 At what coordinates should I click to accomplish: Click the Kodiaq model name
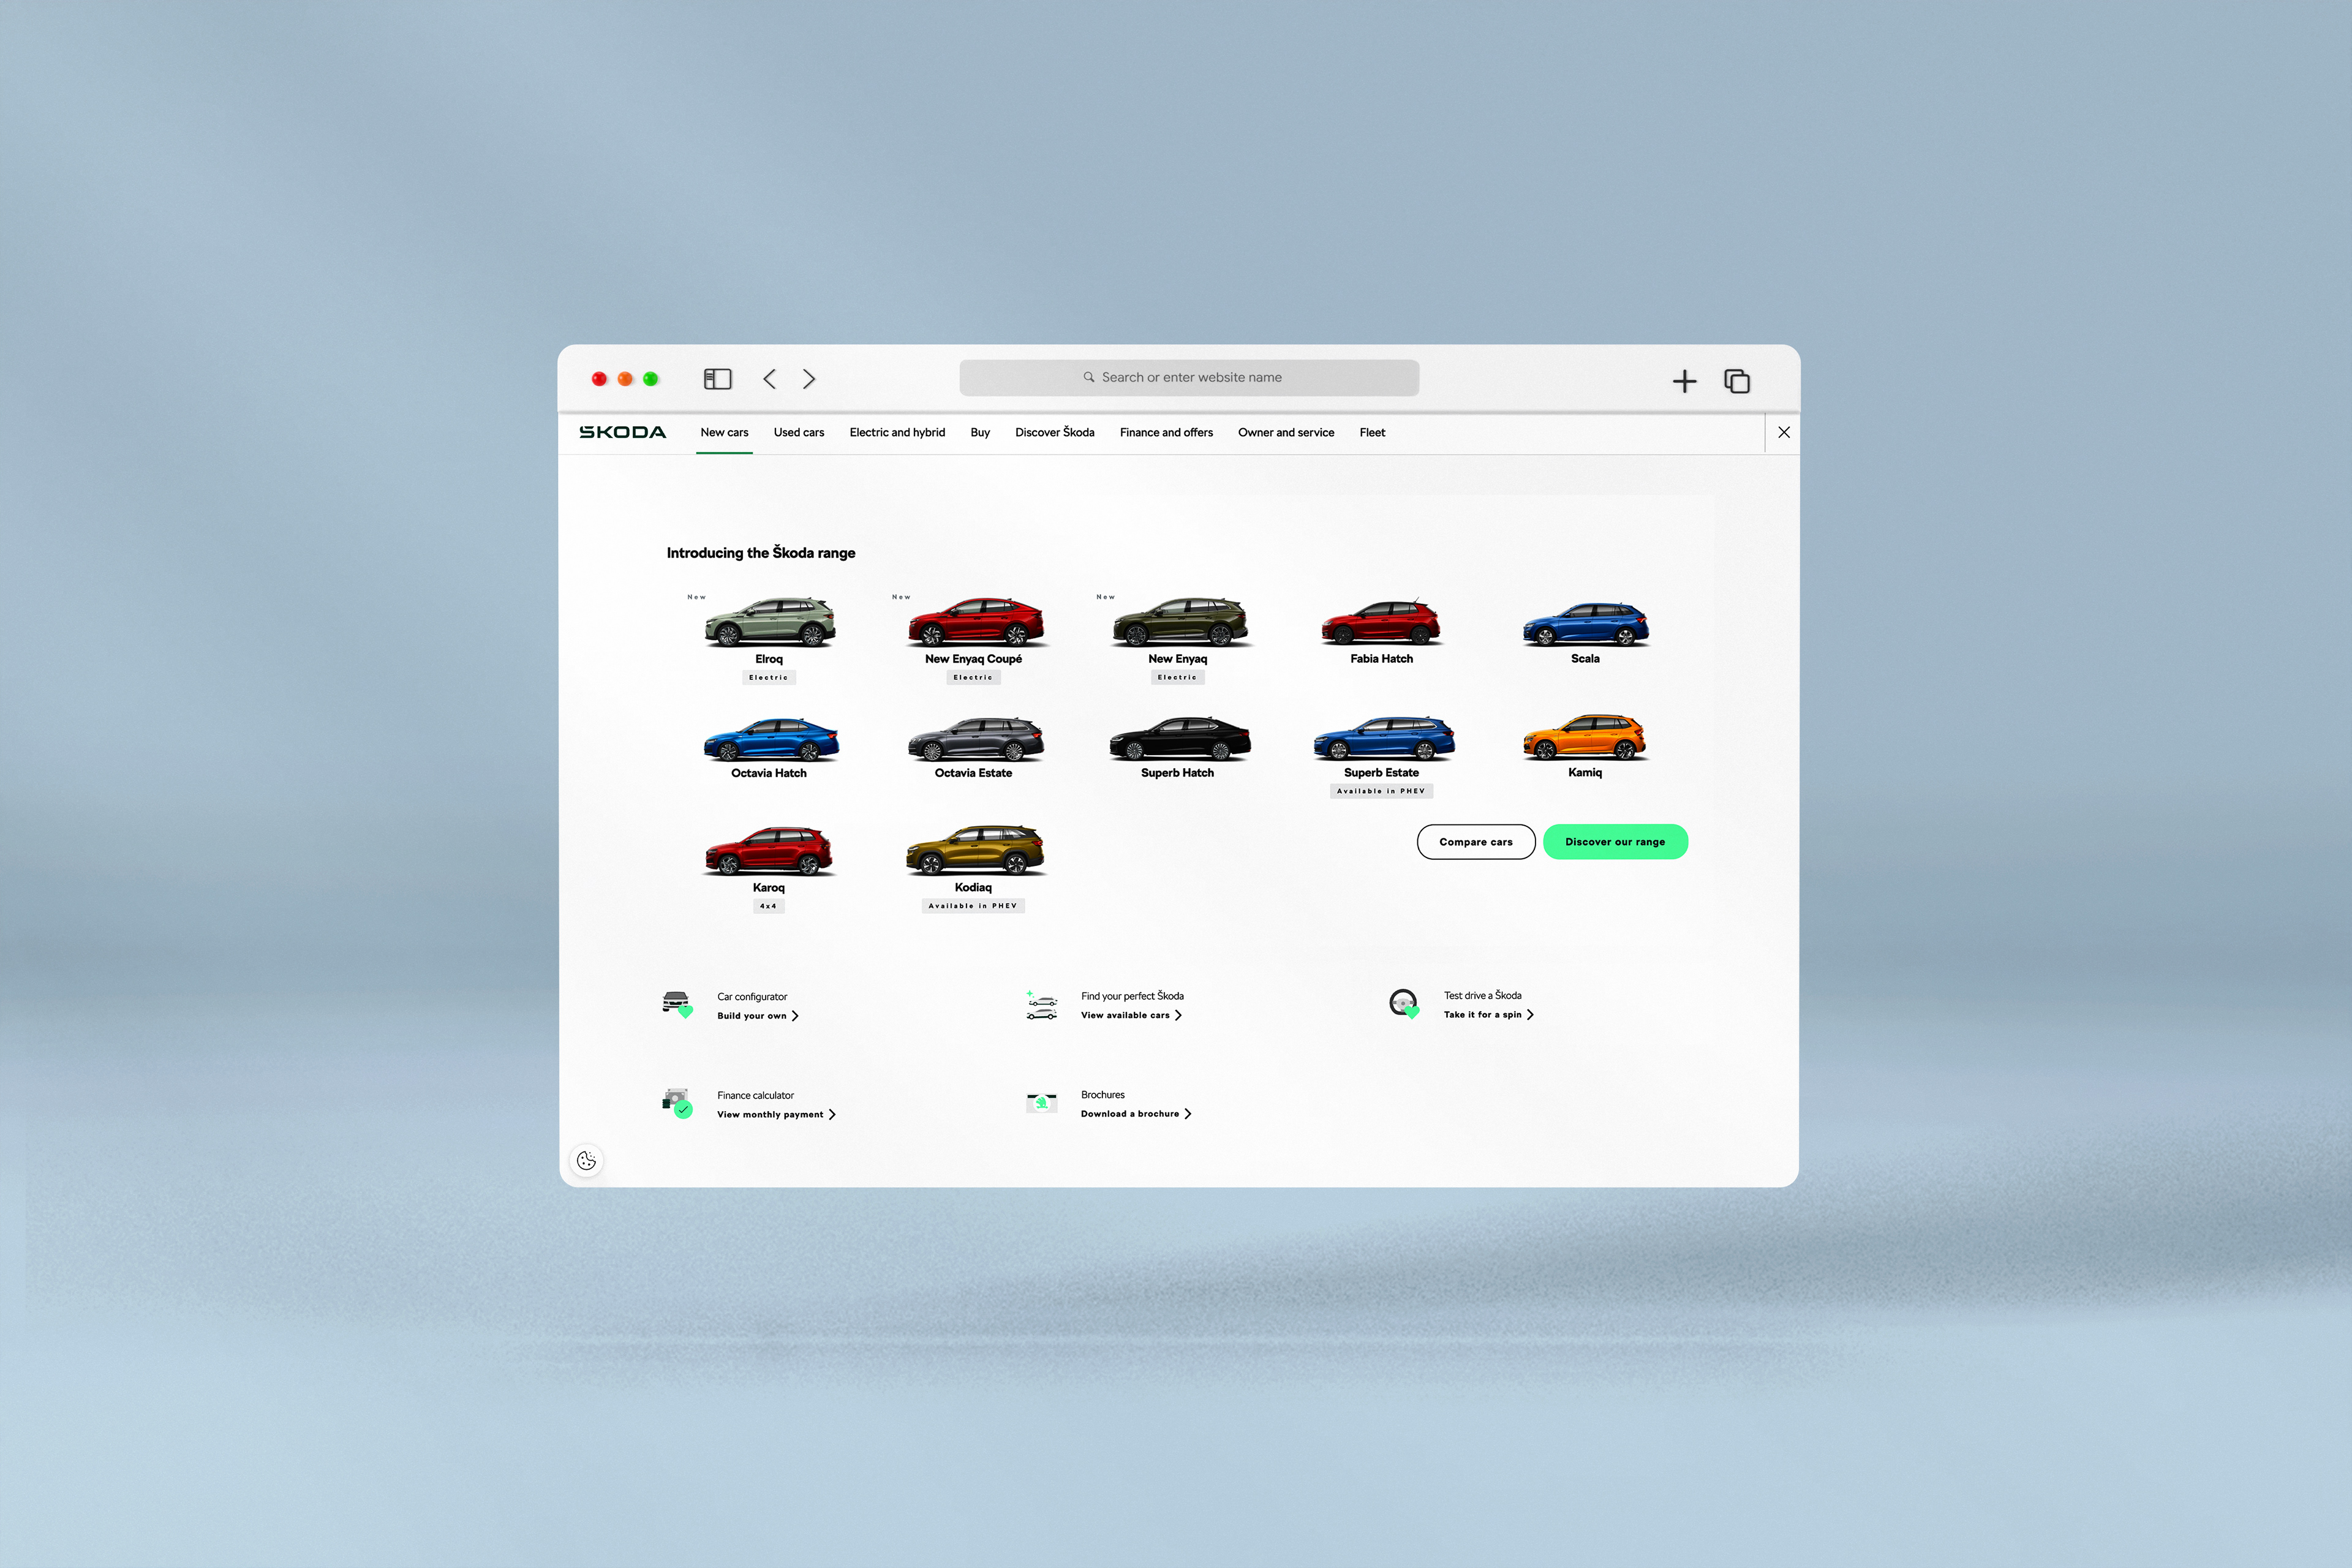(973, 887)
